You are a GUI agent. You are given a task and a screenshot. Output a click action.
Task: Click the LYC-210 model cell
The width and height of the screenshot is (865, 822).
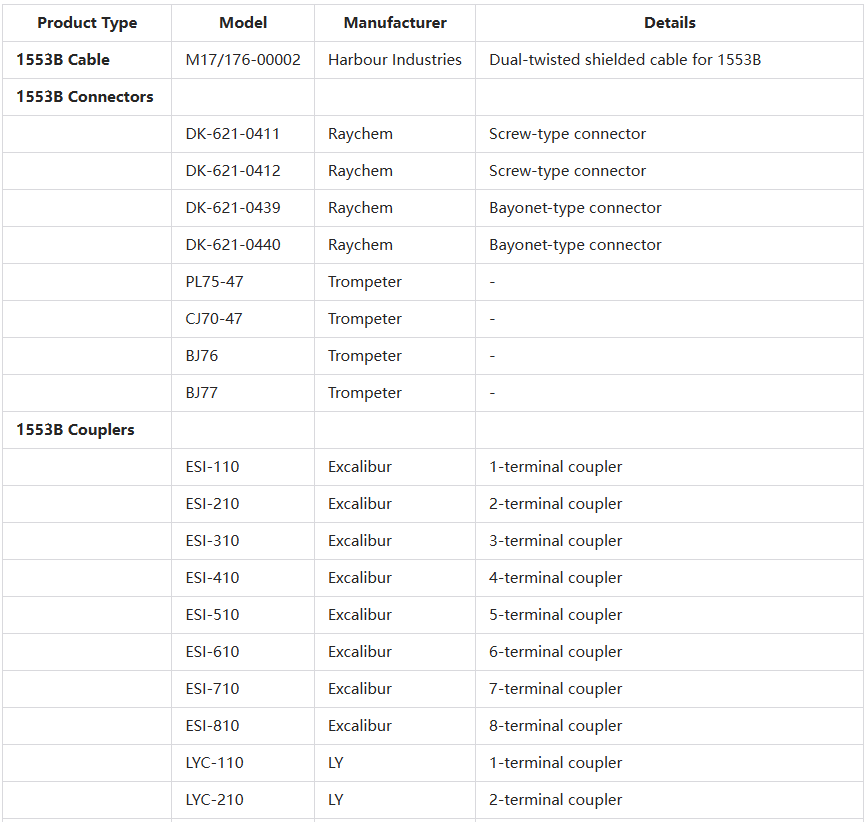pyautogui.click(x=214, y=800)
